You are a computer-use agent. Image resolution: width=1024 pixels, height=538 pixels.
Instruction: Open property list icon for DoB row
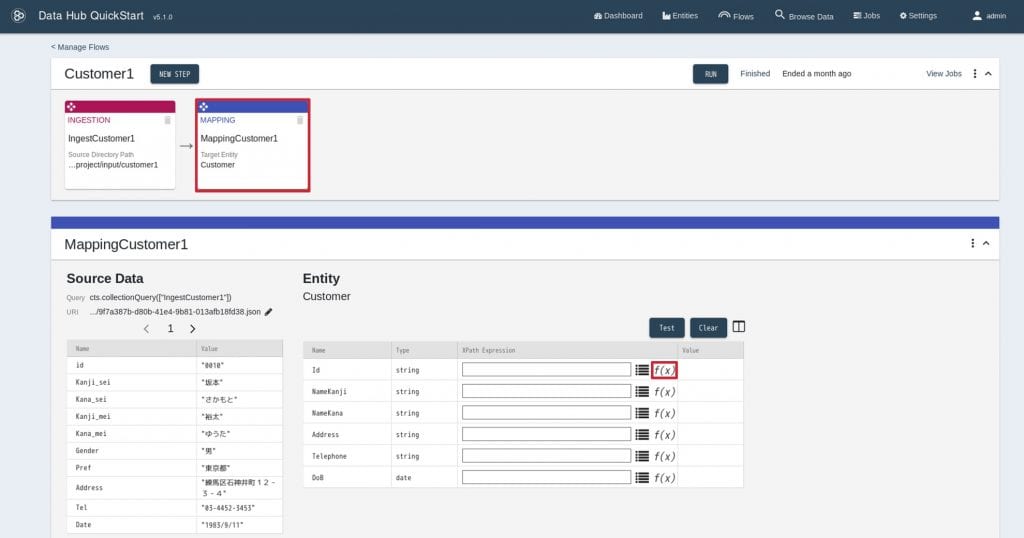[642, 477]
